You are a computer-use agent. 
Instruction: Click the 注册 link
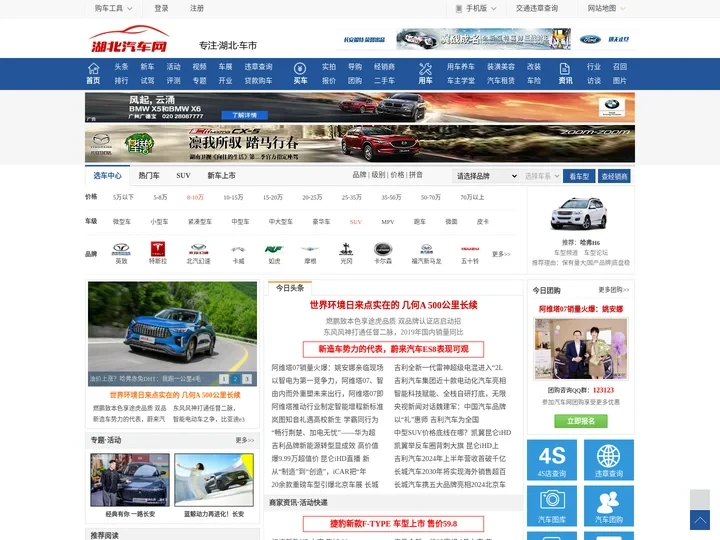197,8
